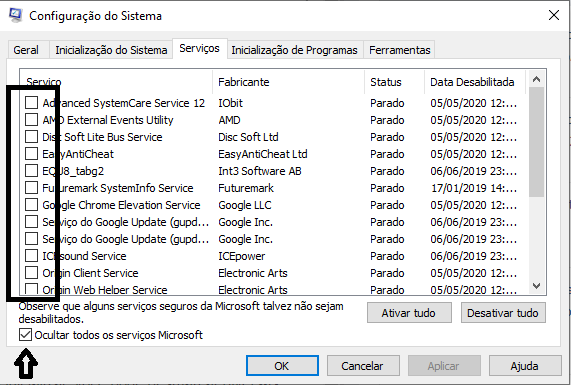Click the Ativar tudo button
571x385 pixels.
[x=409, y=313]
